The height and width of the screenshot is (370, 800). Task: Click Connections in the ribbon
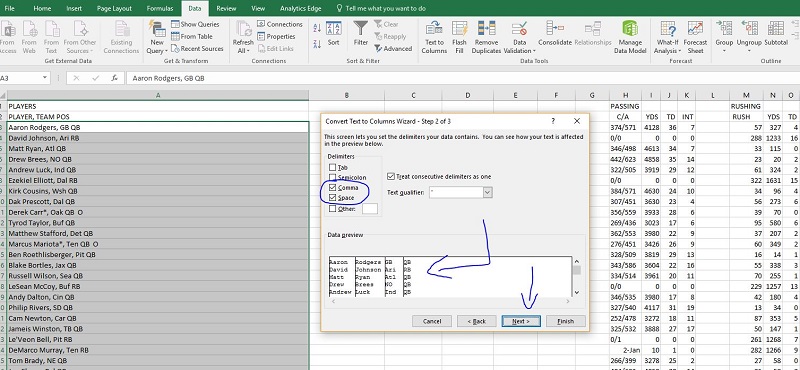pyautogui.click(x=280, y=24)
